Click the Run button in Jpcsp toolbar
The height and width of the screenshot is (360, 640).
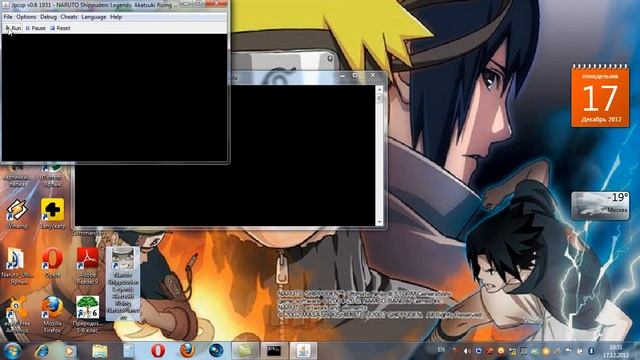[13, 28]
